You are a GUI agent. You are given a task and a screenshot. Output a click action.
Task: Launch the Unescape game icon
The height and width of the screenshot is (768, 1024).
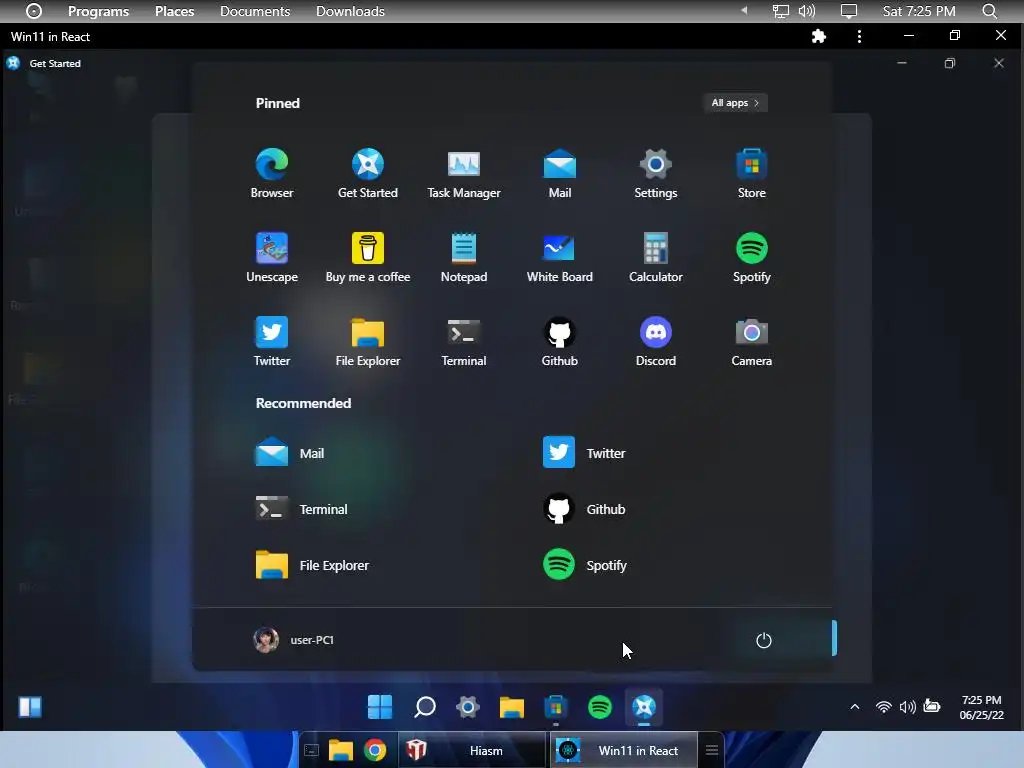272,257
